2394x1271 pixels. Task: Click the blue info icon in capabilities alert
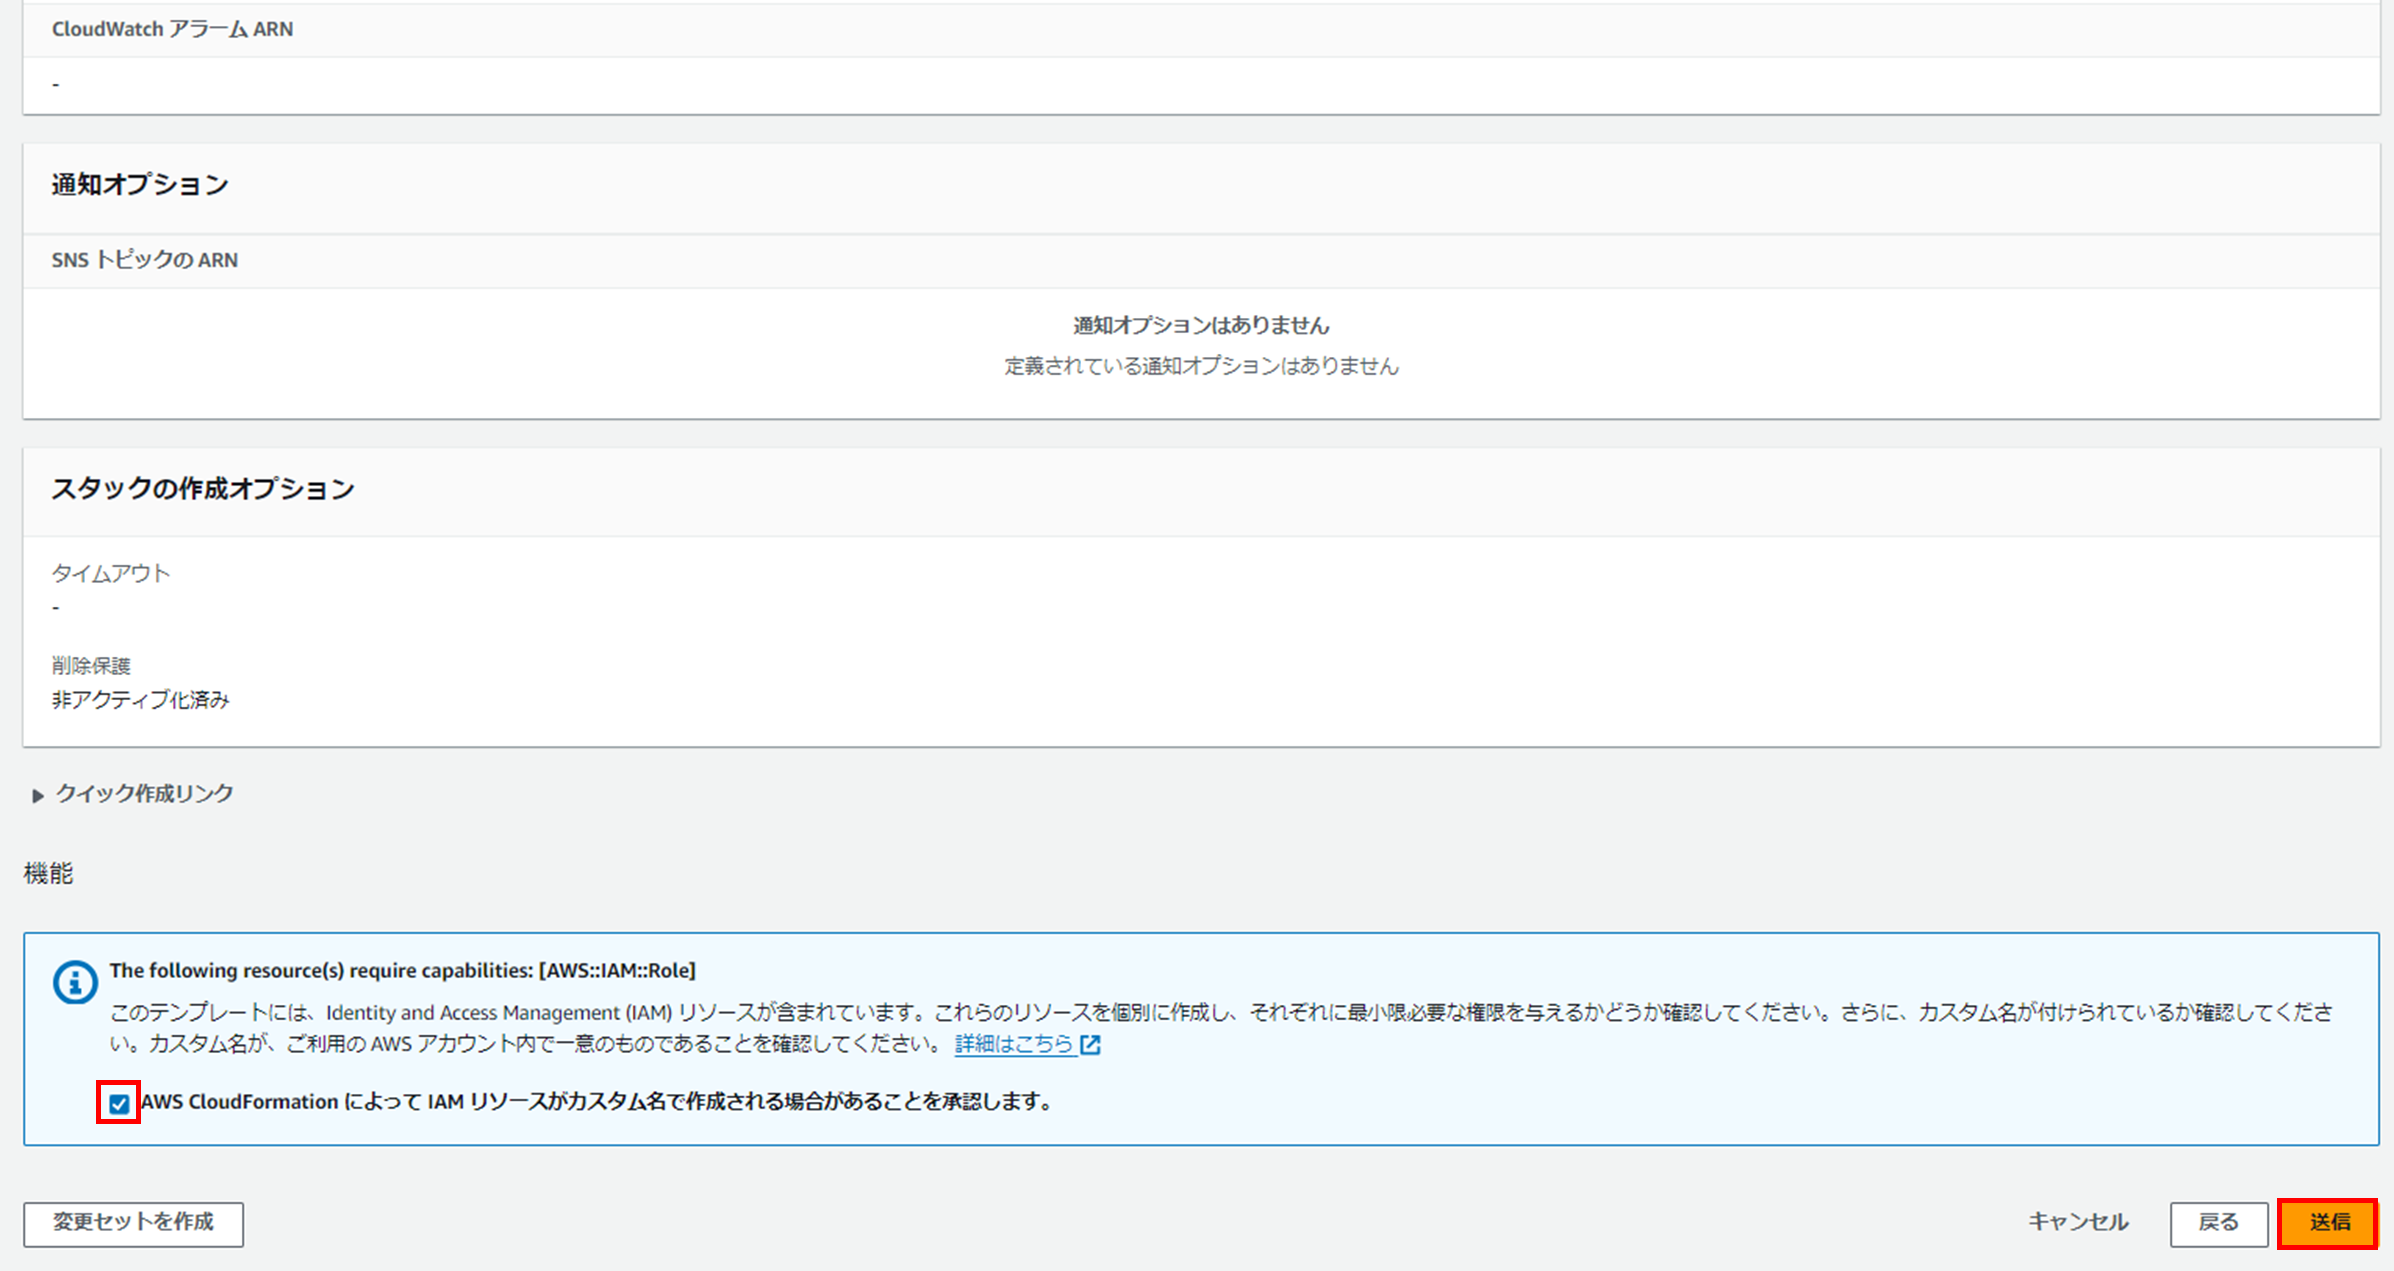75,982
